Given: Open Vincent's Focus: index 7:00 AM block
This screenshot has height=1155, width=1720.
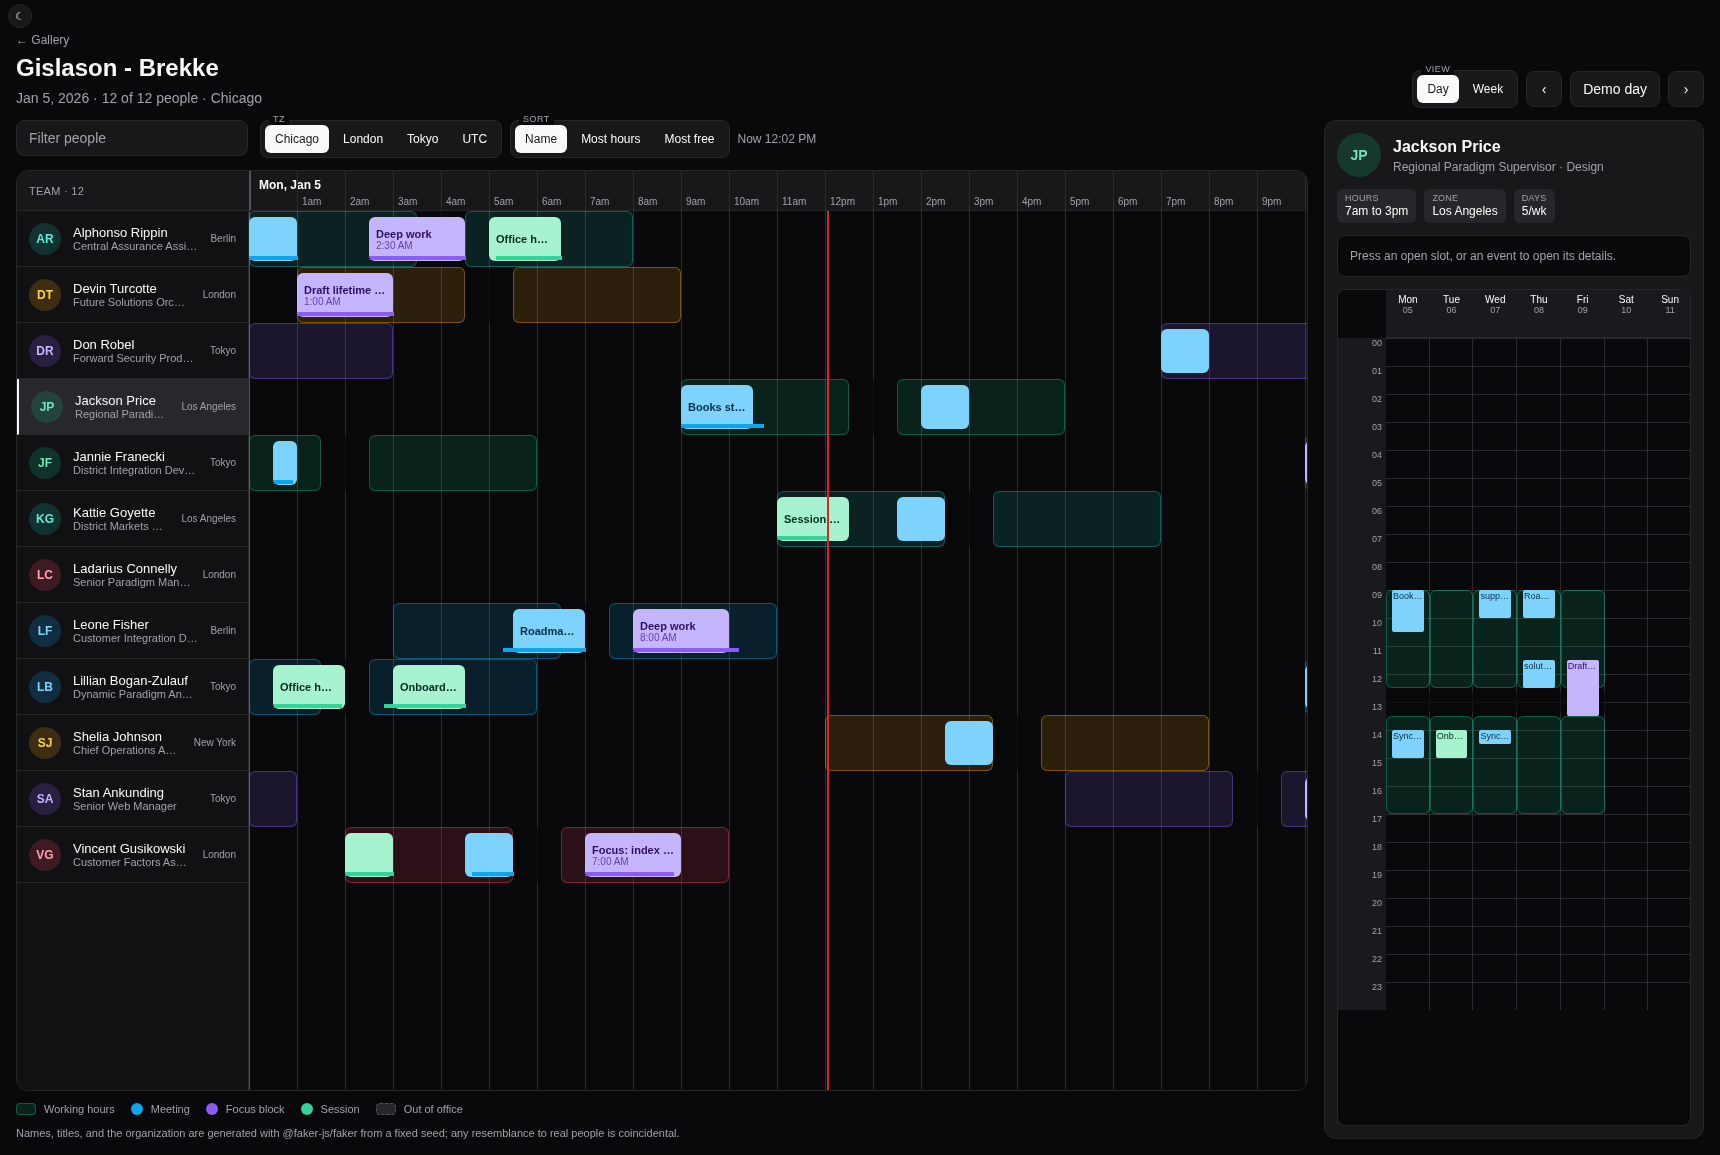Looking at the screenshot, I should click(x=633, y=855).
